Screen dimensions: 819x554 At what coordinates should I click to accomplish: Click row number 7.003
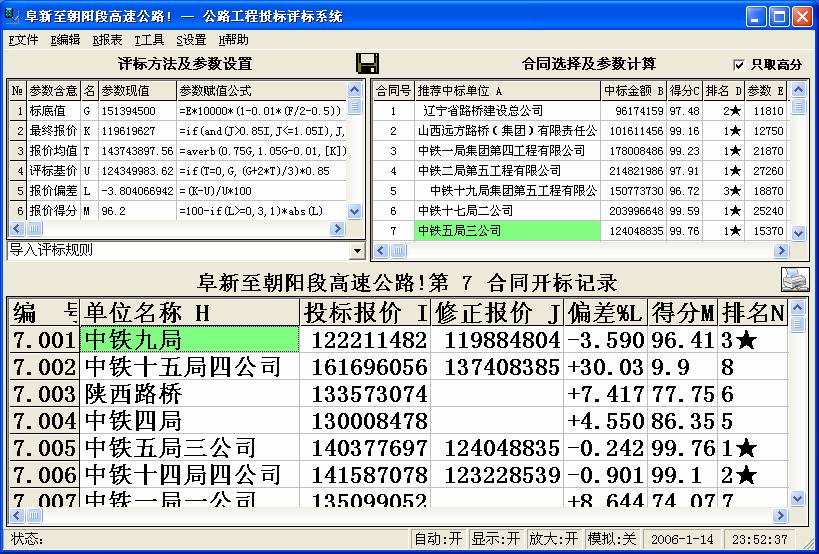44,394
